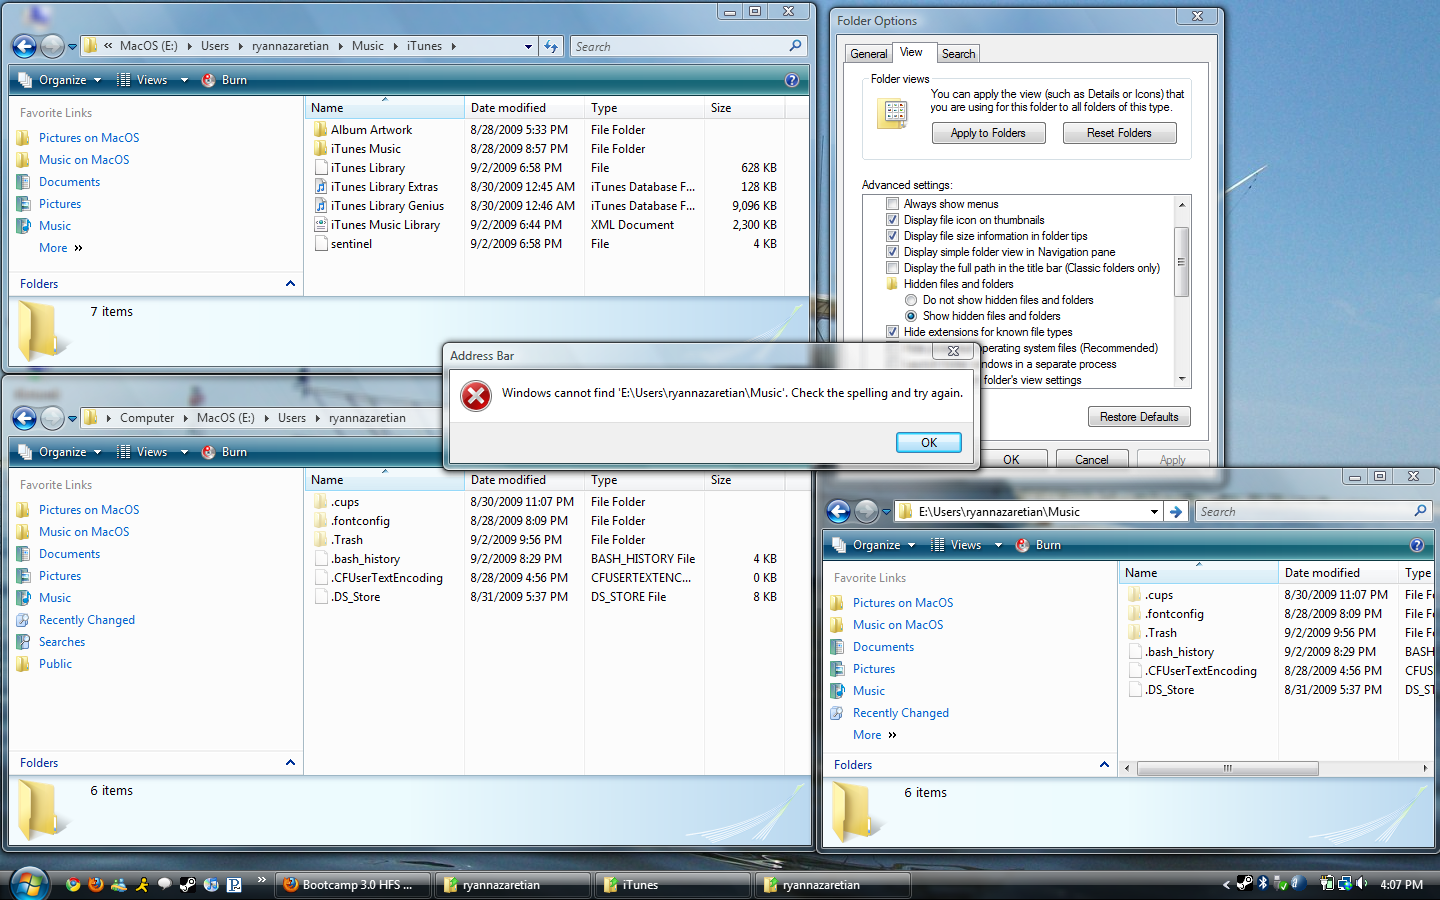The width and height of the screenshot is (1440, 900).
Task: Launch AIM from the quick launch bar
Action: [142, 884]
